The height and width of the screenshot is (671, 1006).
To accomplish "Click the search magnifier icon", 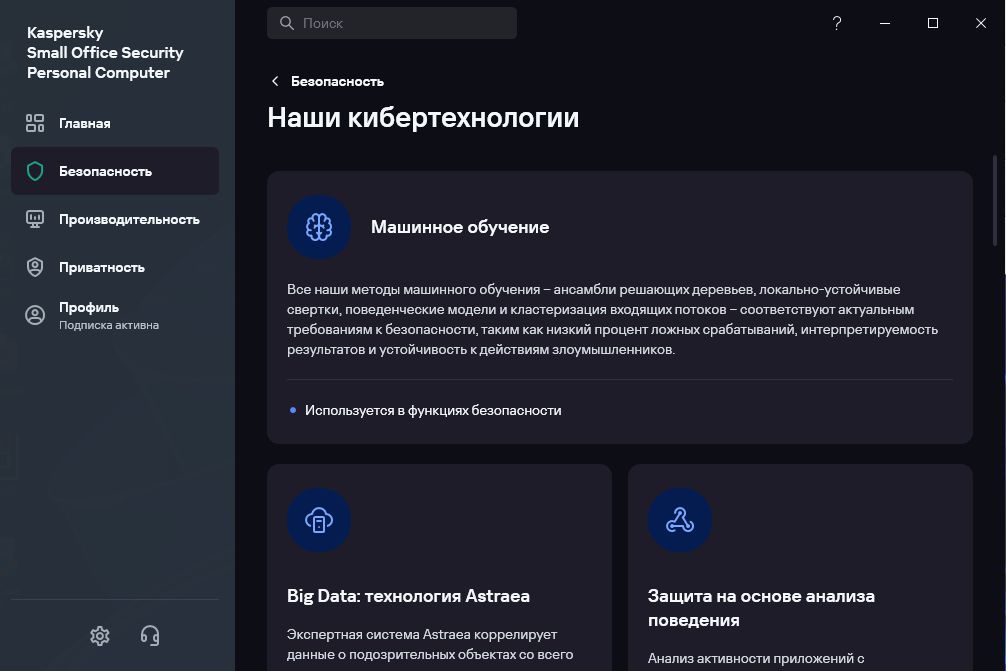I will (x=287, y=23).
